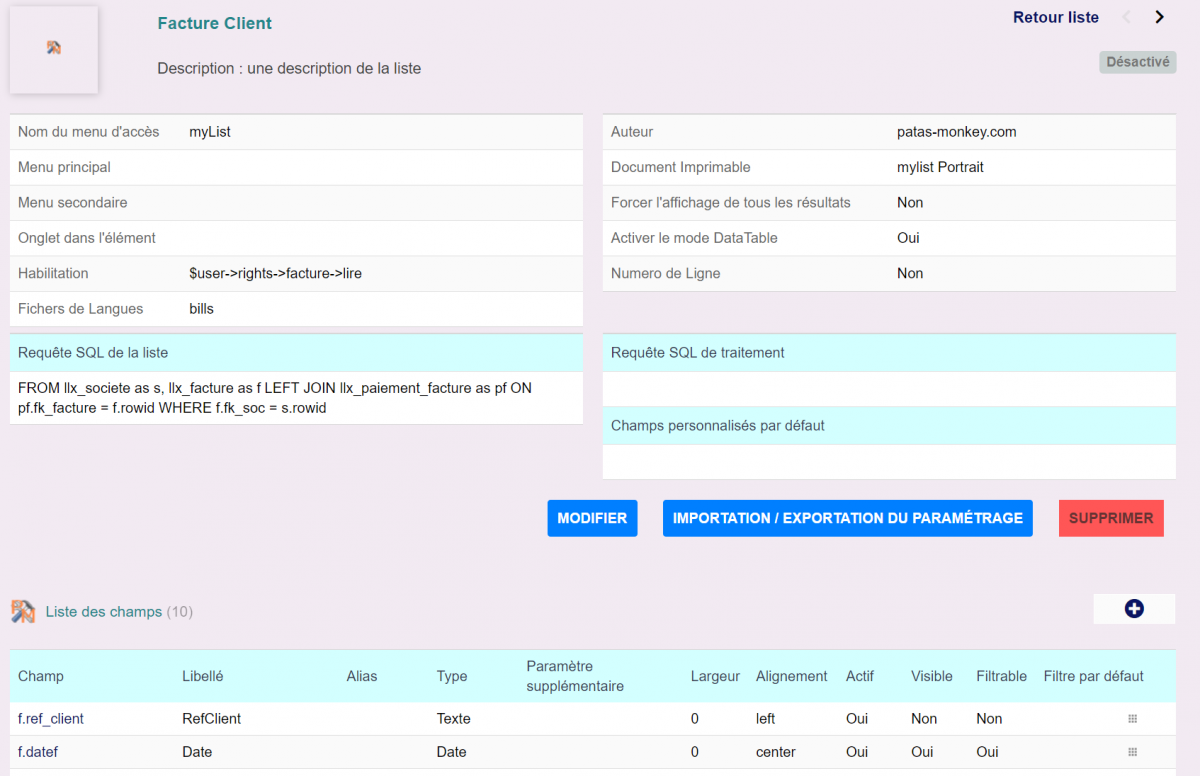
Task: Grab the f.datef row reorder handle
Action: pos(1133,752)
